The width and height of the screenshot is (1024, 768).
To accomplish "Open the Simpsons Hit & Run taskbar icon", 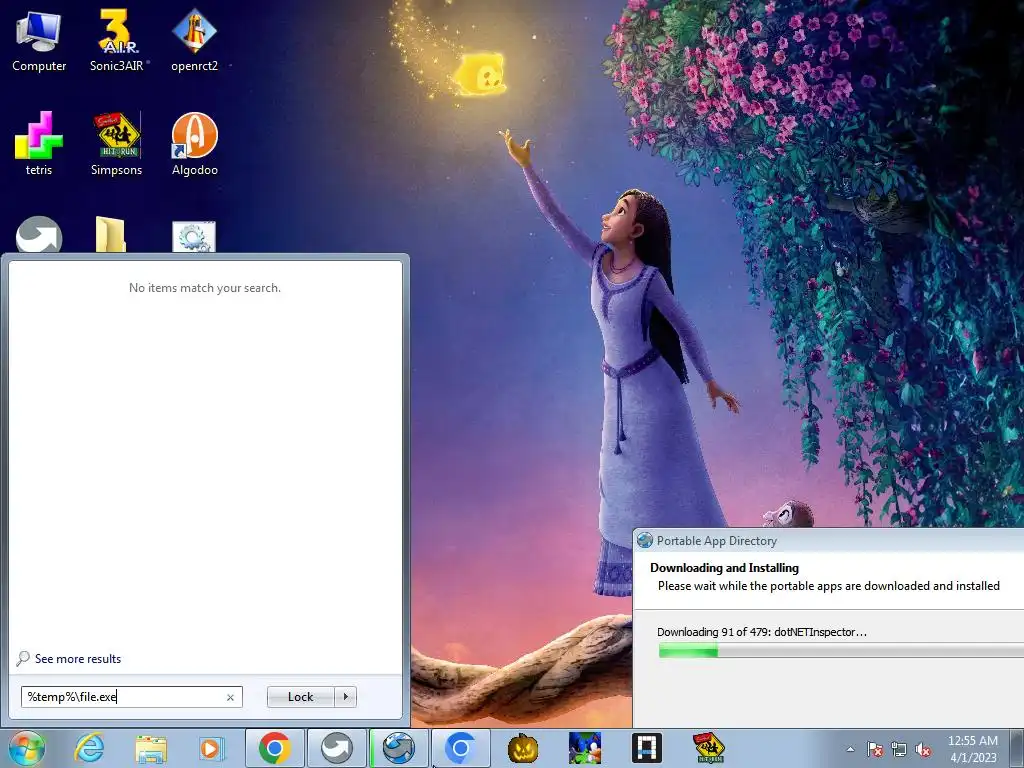I will (x=709, y=748).
